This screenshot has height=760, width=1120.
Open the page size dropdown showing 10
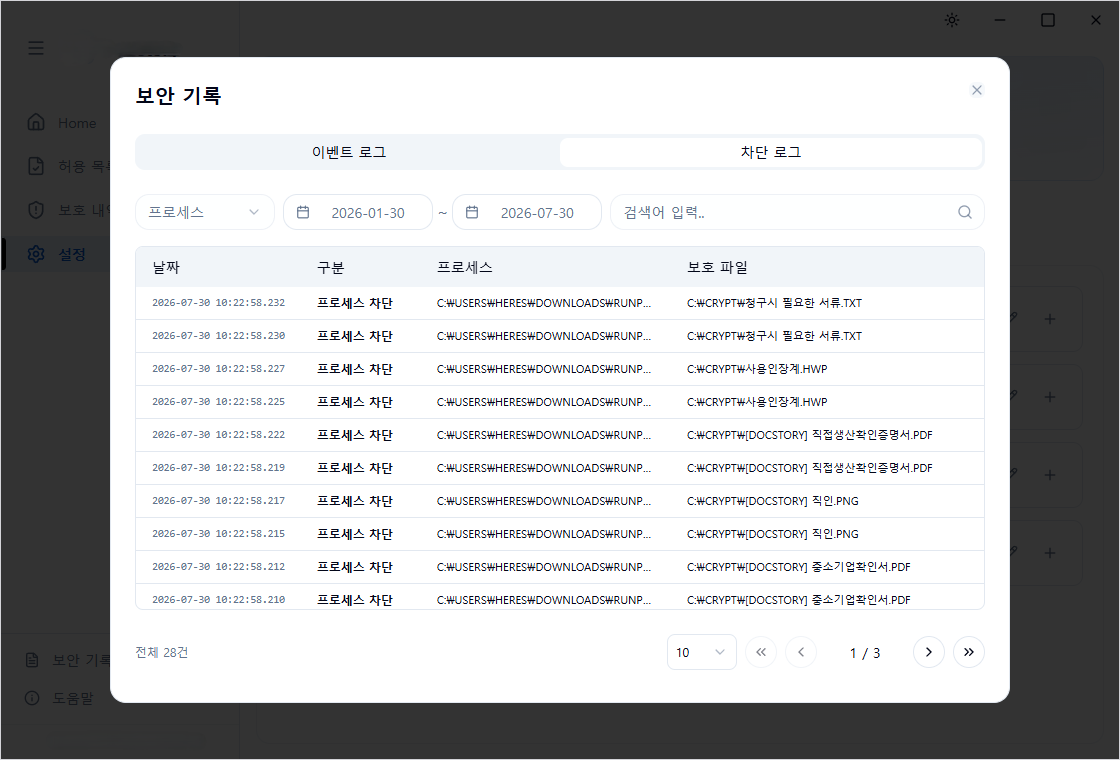(x=701, y=652)
